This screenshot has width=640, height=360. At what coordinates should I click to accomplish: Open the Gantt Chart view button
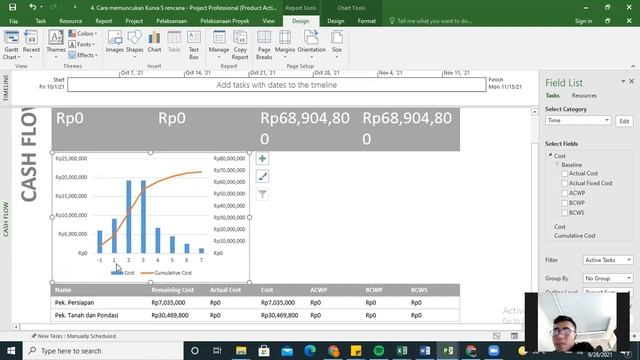(x=11, y=45)
